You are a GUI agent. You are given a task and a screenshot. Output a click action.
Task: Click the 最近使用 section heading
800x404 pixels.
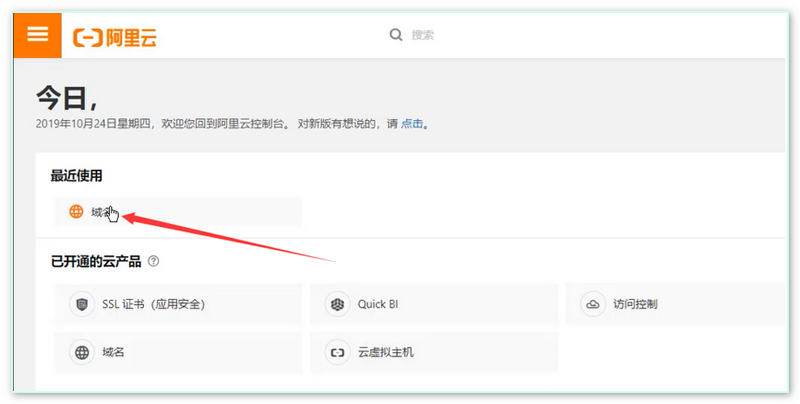[76, 176]
